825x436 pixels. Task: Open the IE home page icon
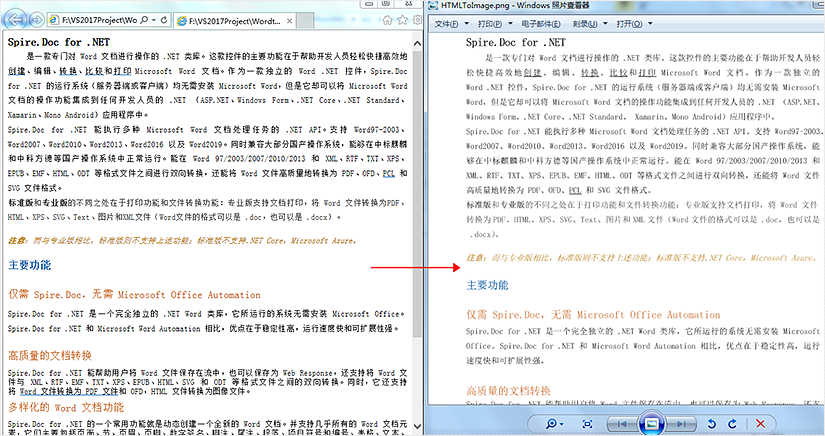[x=388, y=20]
